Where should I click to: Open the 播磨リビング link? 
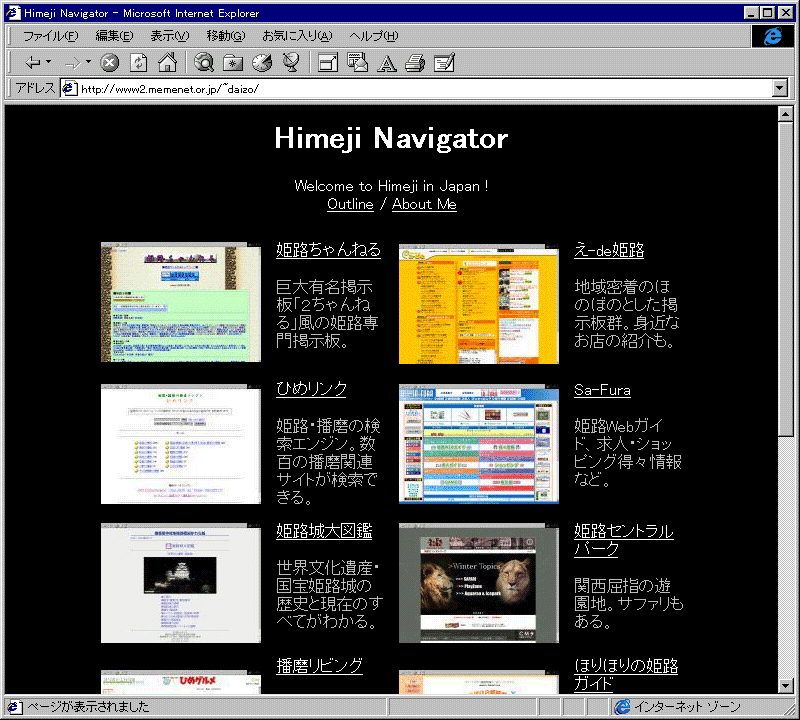[319, 666]
